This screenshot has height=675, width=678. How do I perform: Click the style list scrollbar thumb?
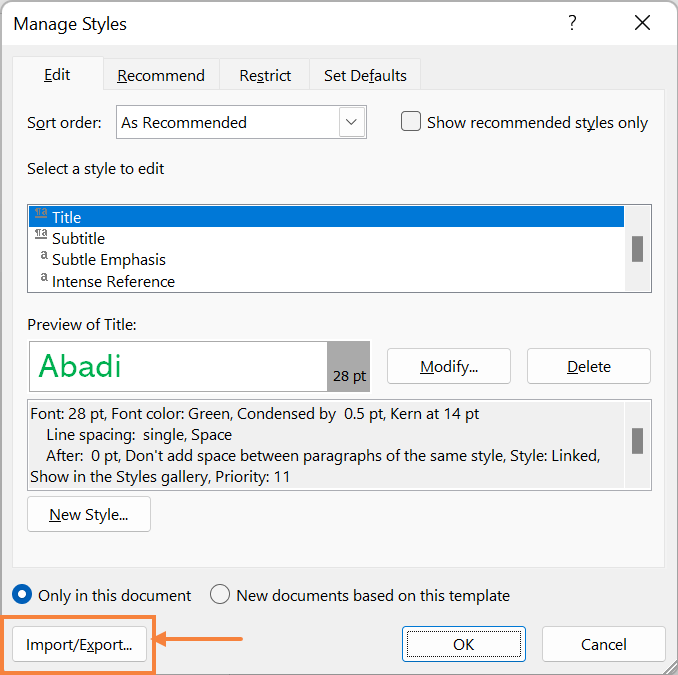point(637,249)
